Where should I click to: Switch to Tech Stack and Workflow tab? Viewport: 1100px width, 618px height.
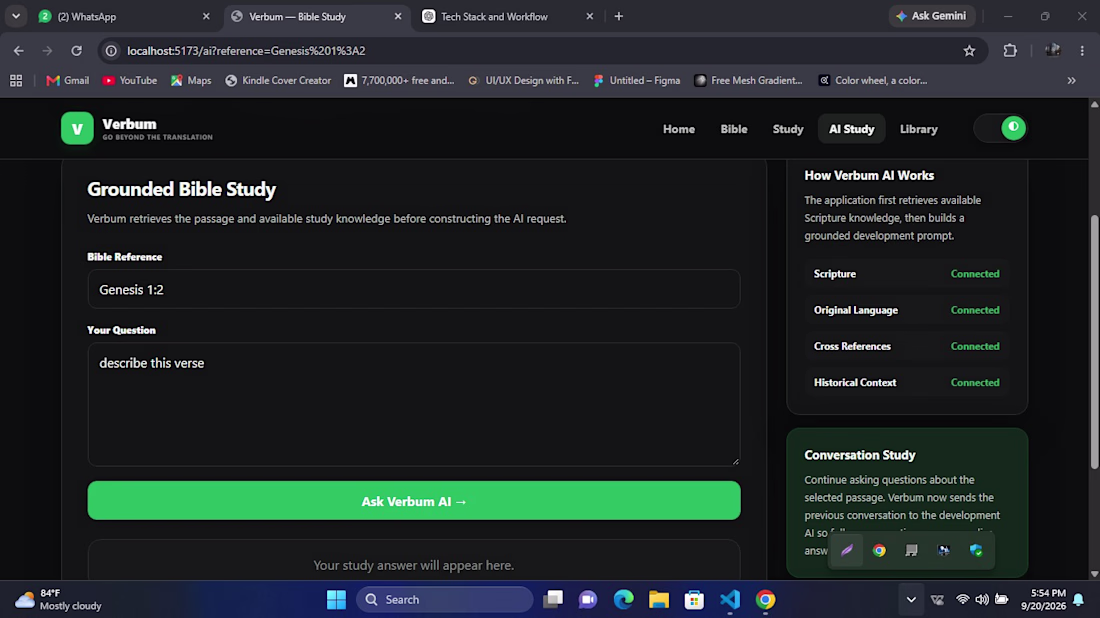[x=507, y=16]
